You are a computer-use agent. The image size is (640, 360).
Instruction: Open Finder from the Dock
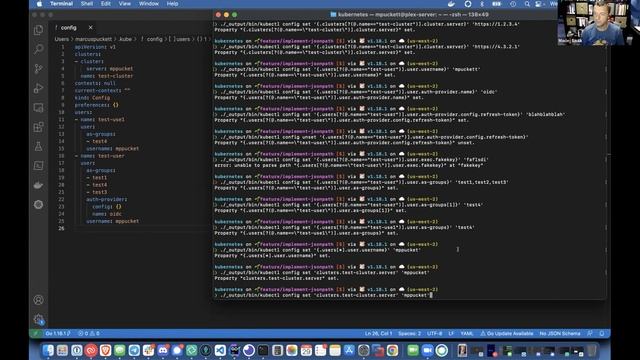(48, 350)
